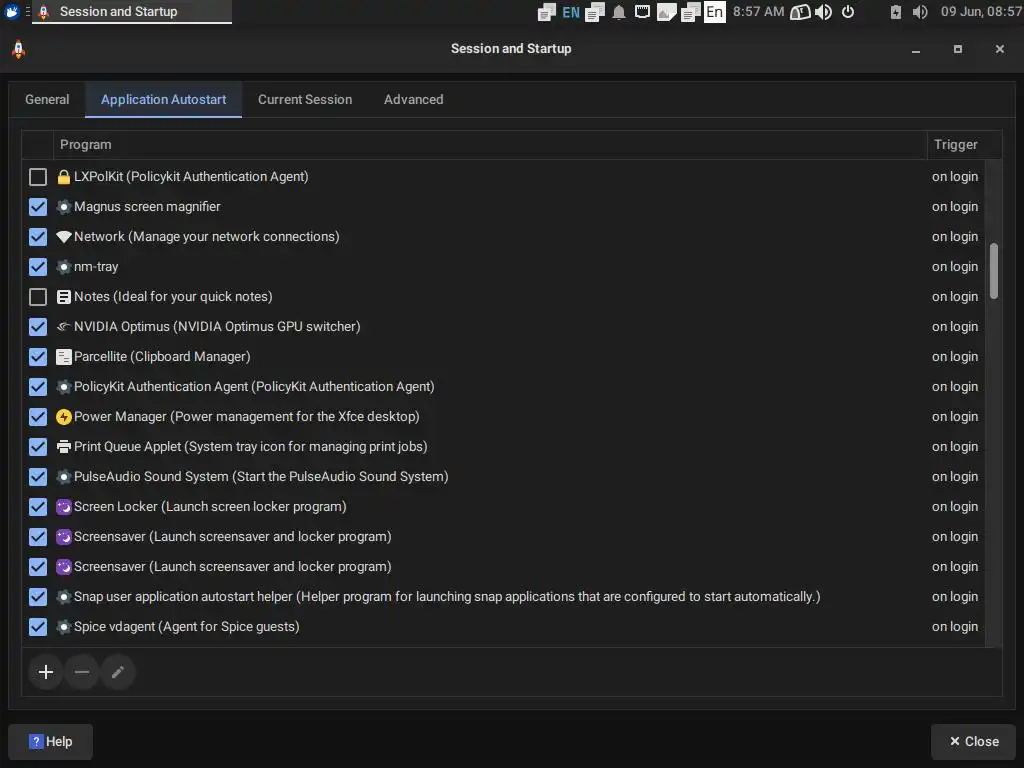Click the NVIDIA Optimus row icon
The image size is (1024, 768).
tap(63, 327)
